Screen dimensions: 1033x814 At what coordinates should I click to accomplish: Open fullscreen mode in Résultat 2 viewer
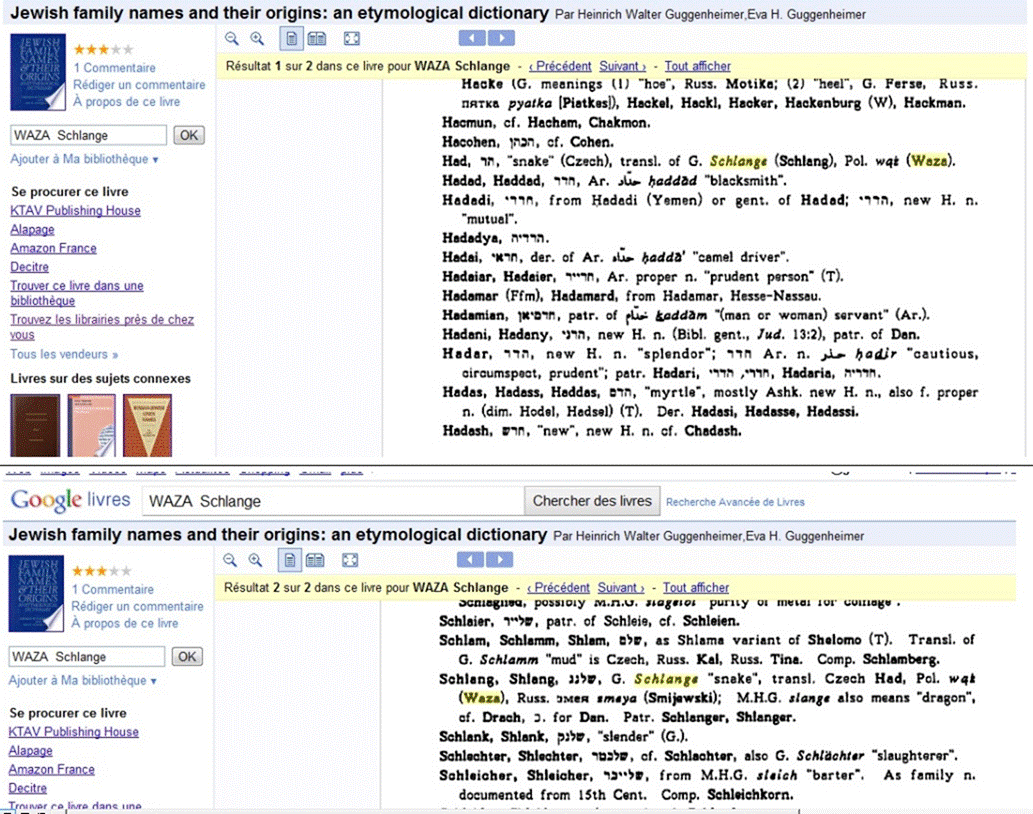(x=350, y=560)
